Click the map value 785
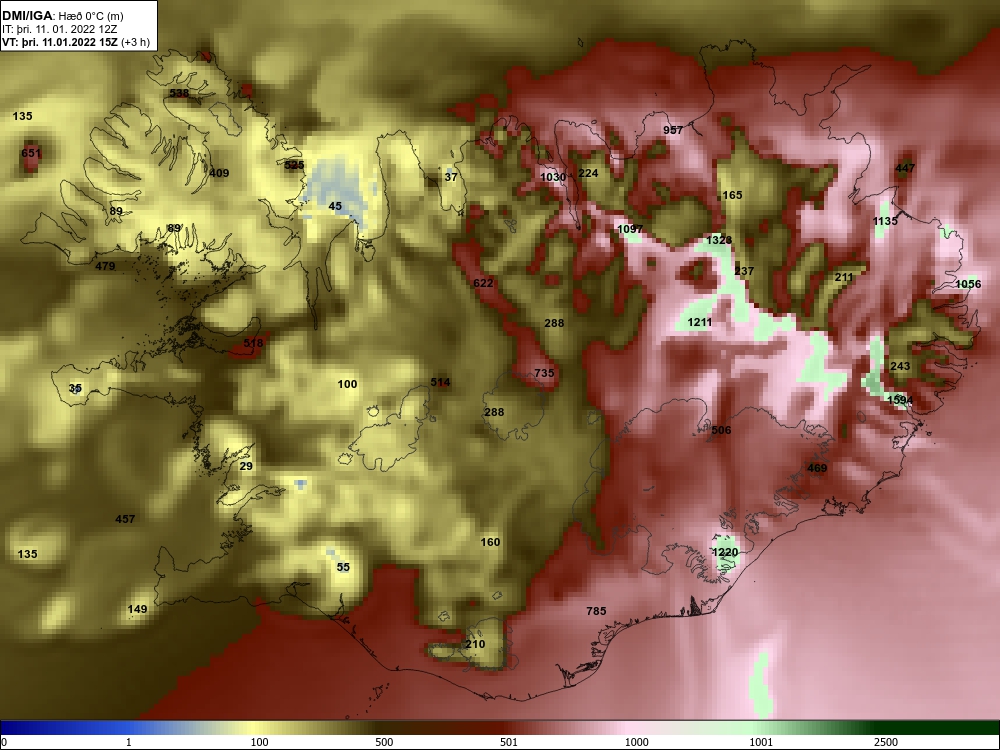 pyautogui.click(x=596, y=611)
